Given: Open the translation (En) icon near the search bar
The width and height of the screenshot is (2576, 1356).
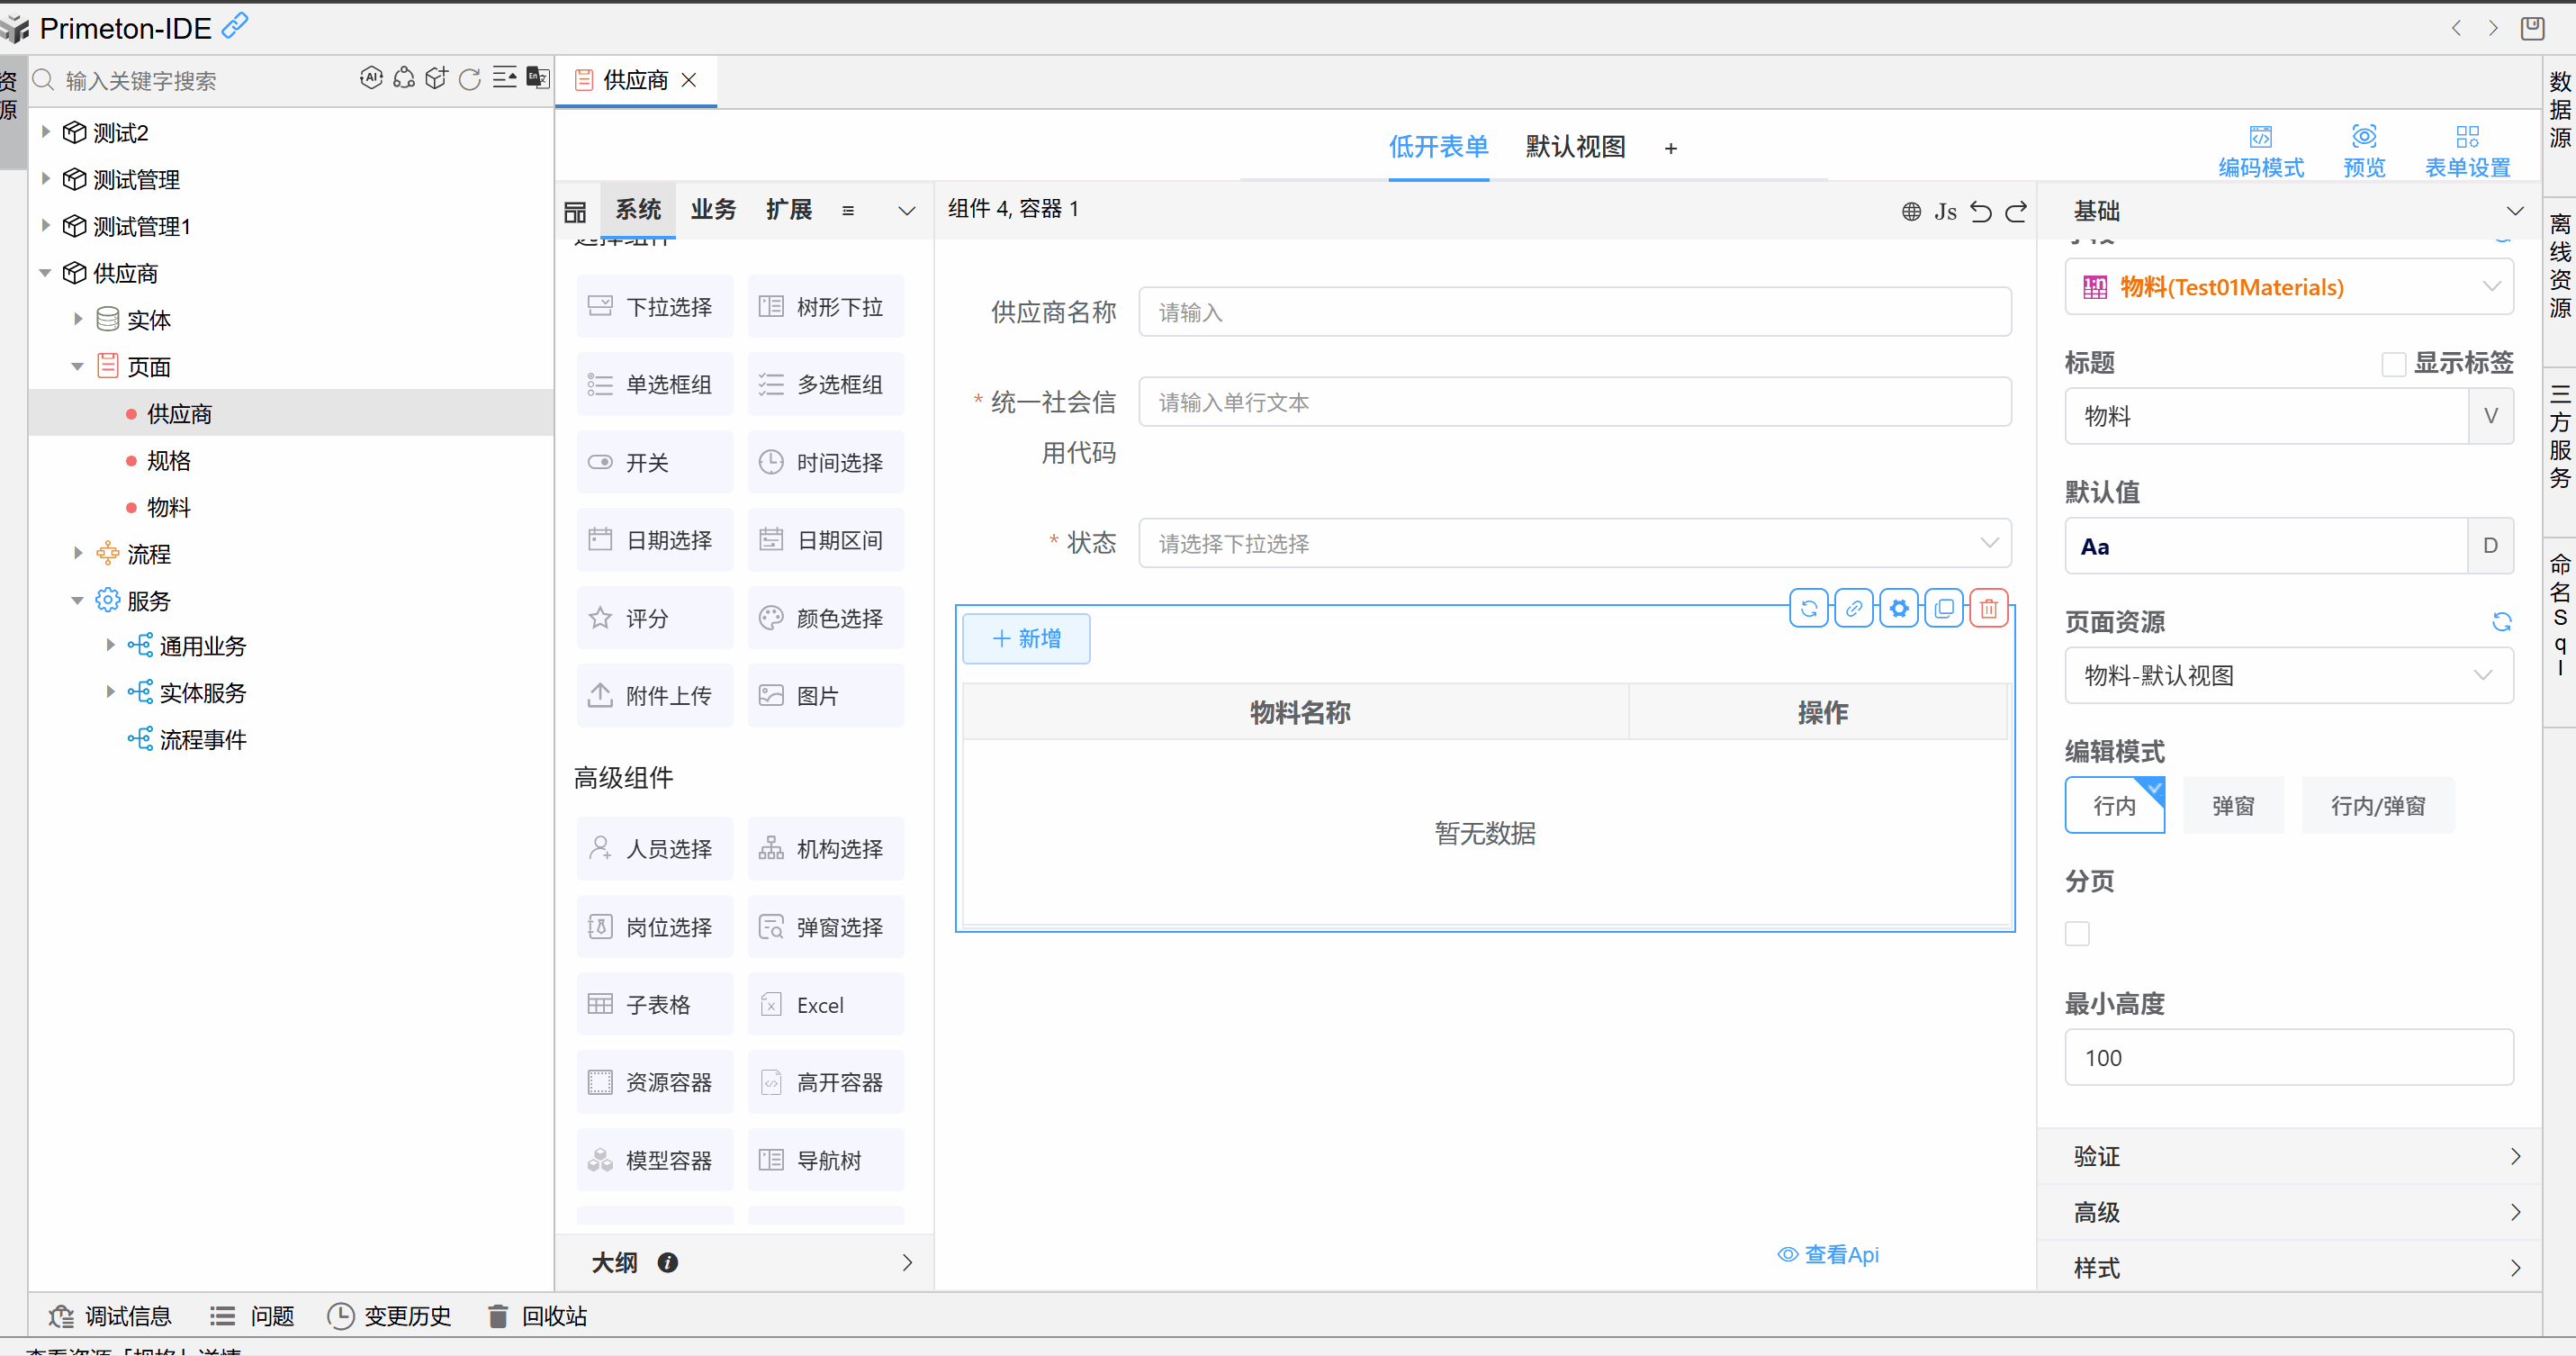Looking at the screenshot, I should (538, 77).
